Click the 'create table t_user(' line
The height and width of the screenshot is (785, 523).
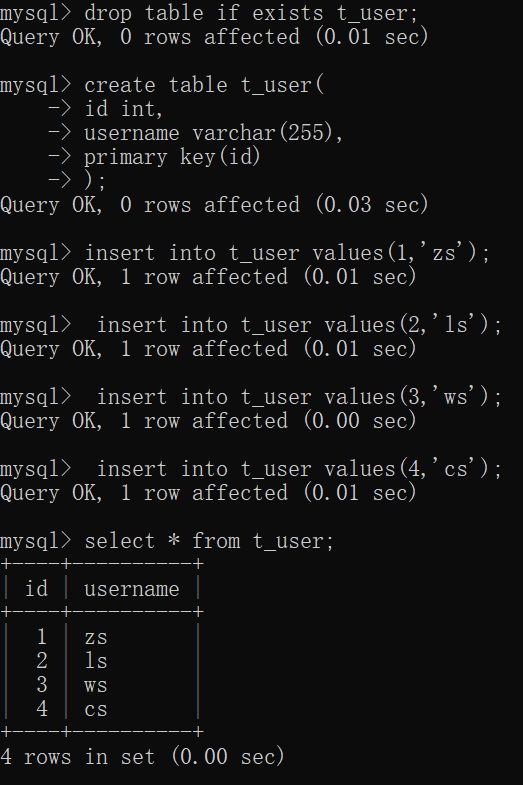[204, 85]
